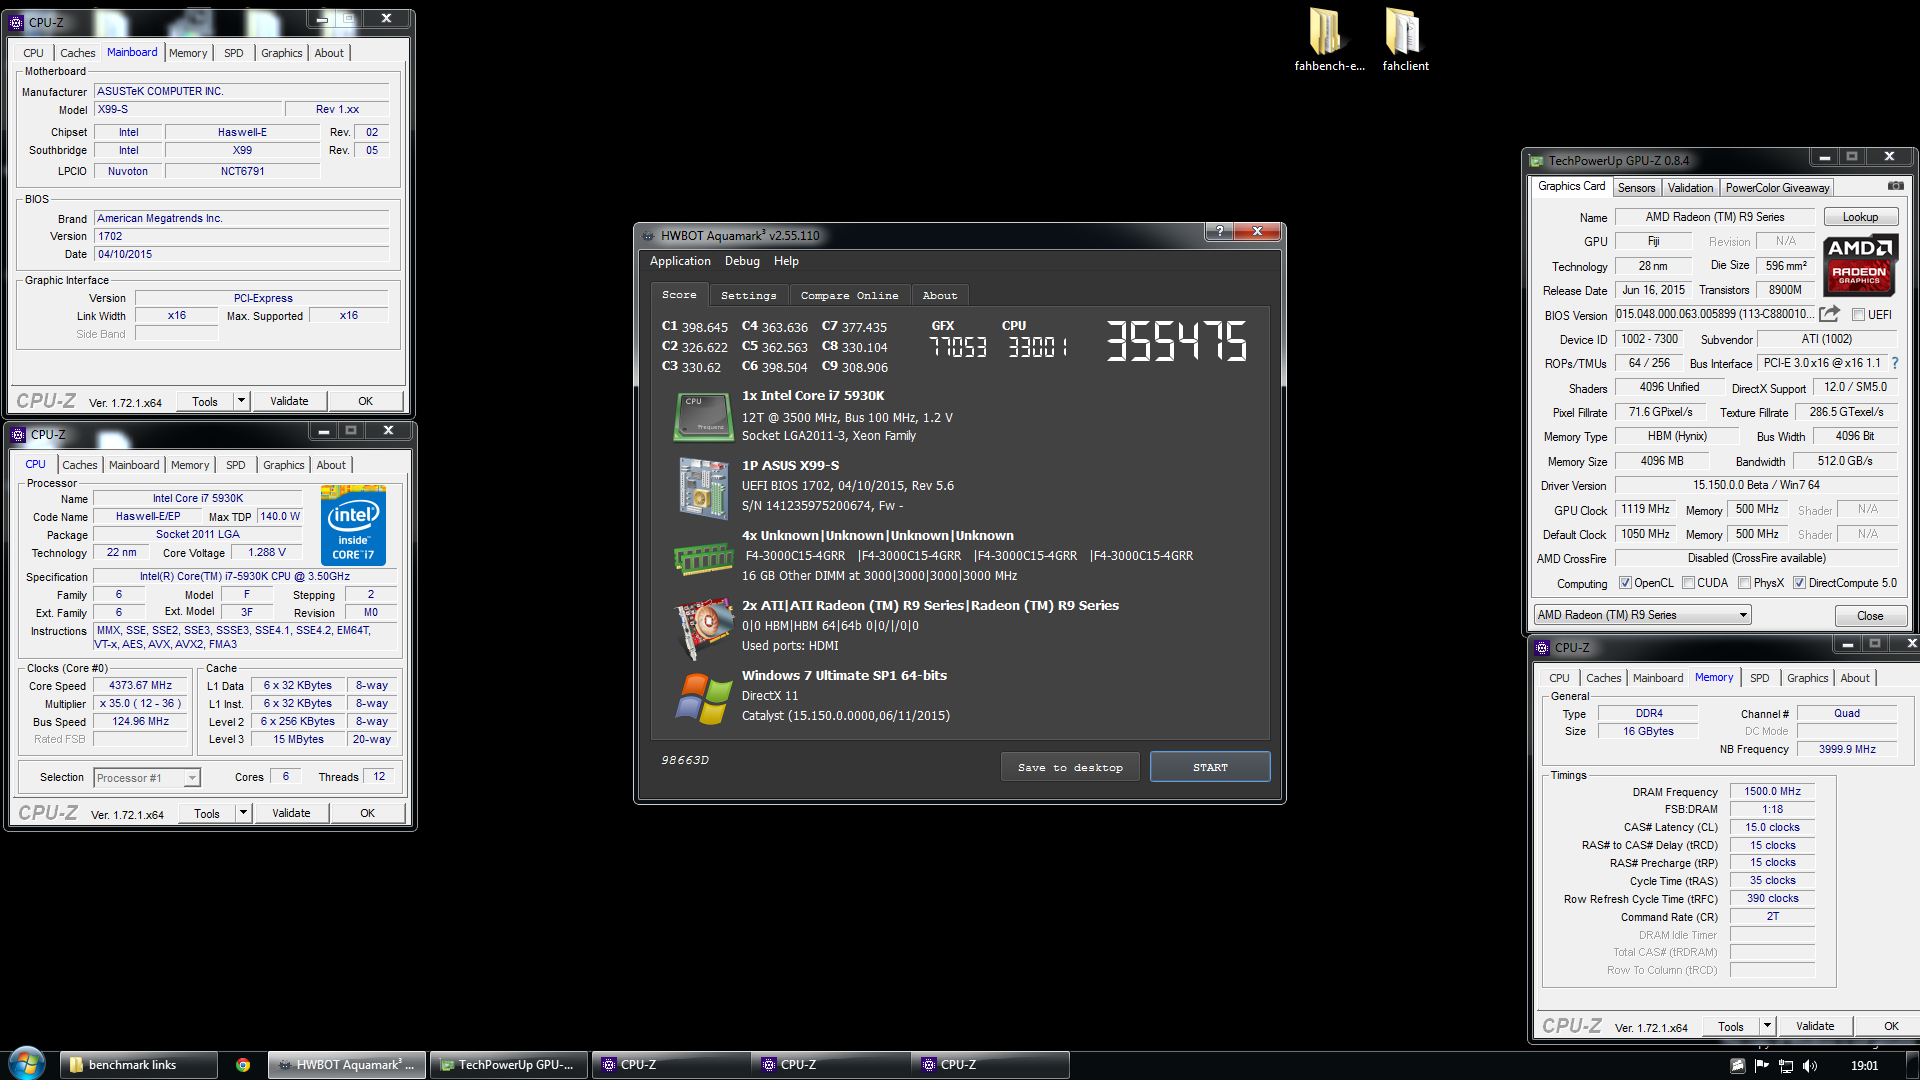Click Save to desktop button
The height and width of the screenshot is (1080, 1920).
click(1070, 767)
